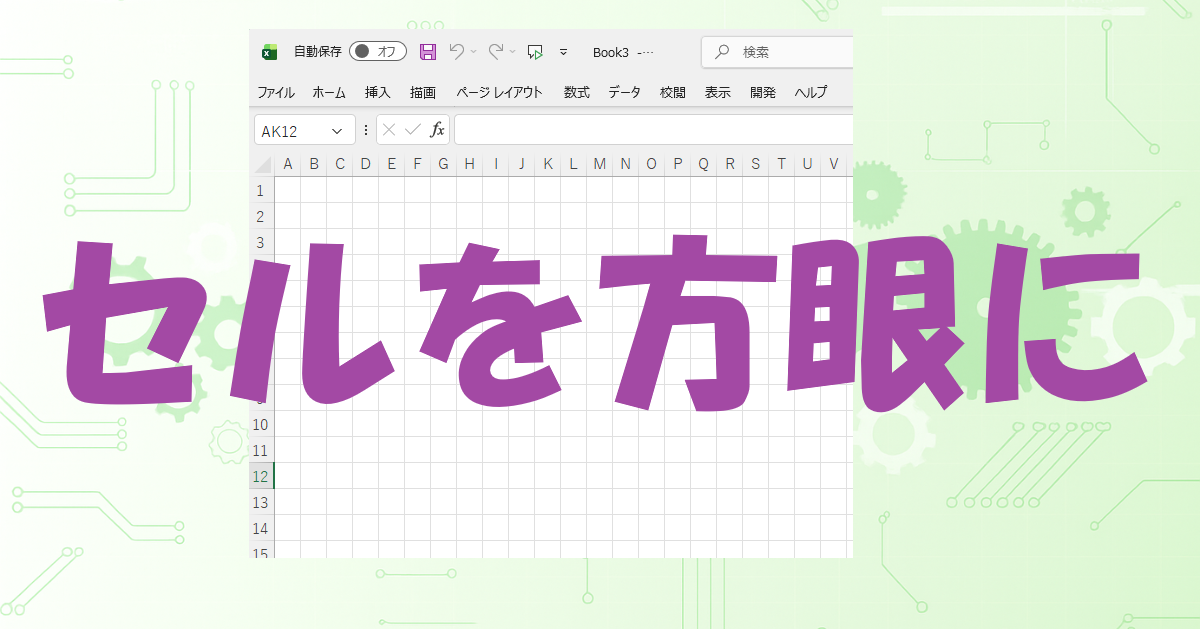Screen dimensions: 1200x629
Task: Select the row 13 header
Action: click(x=260, y=502)
